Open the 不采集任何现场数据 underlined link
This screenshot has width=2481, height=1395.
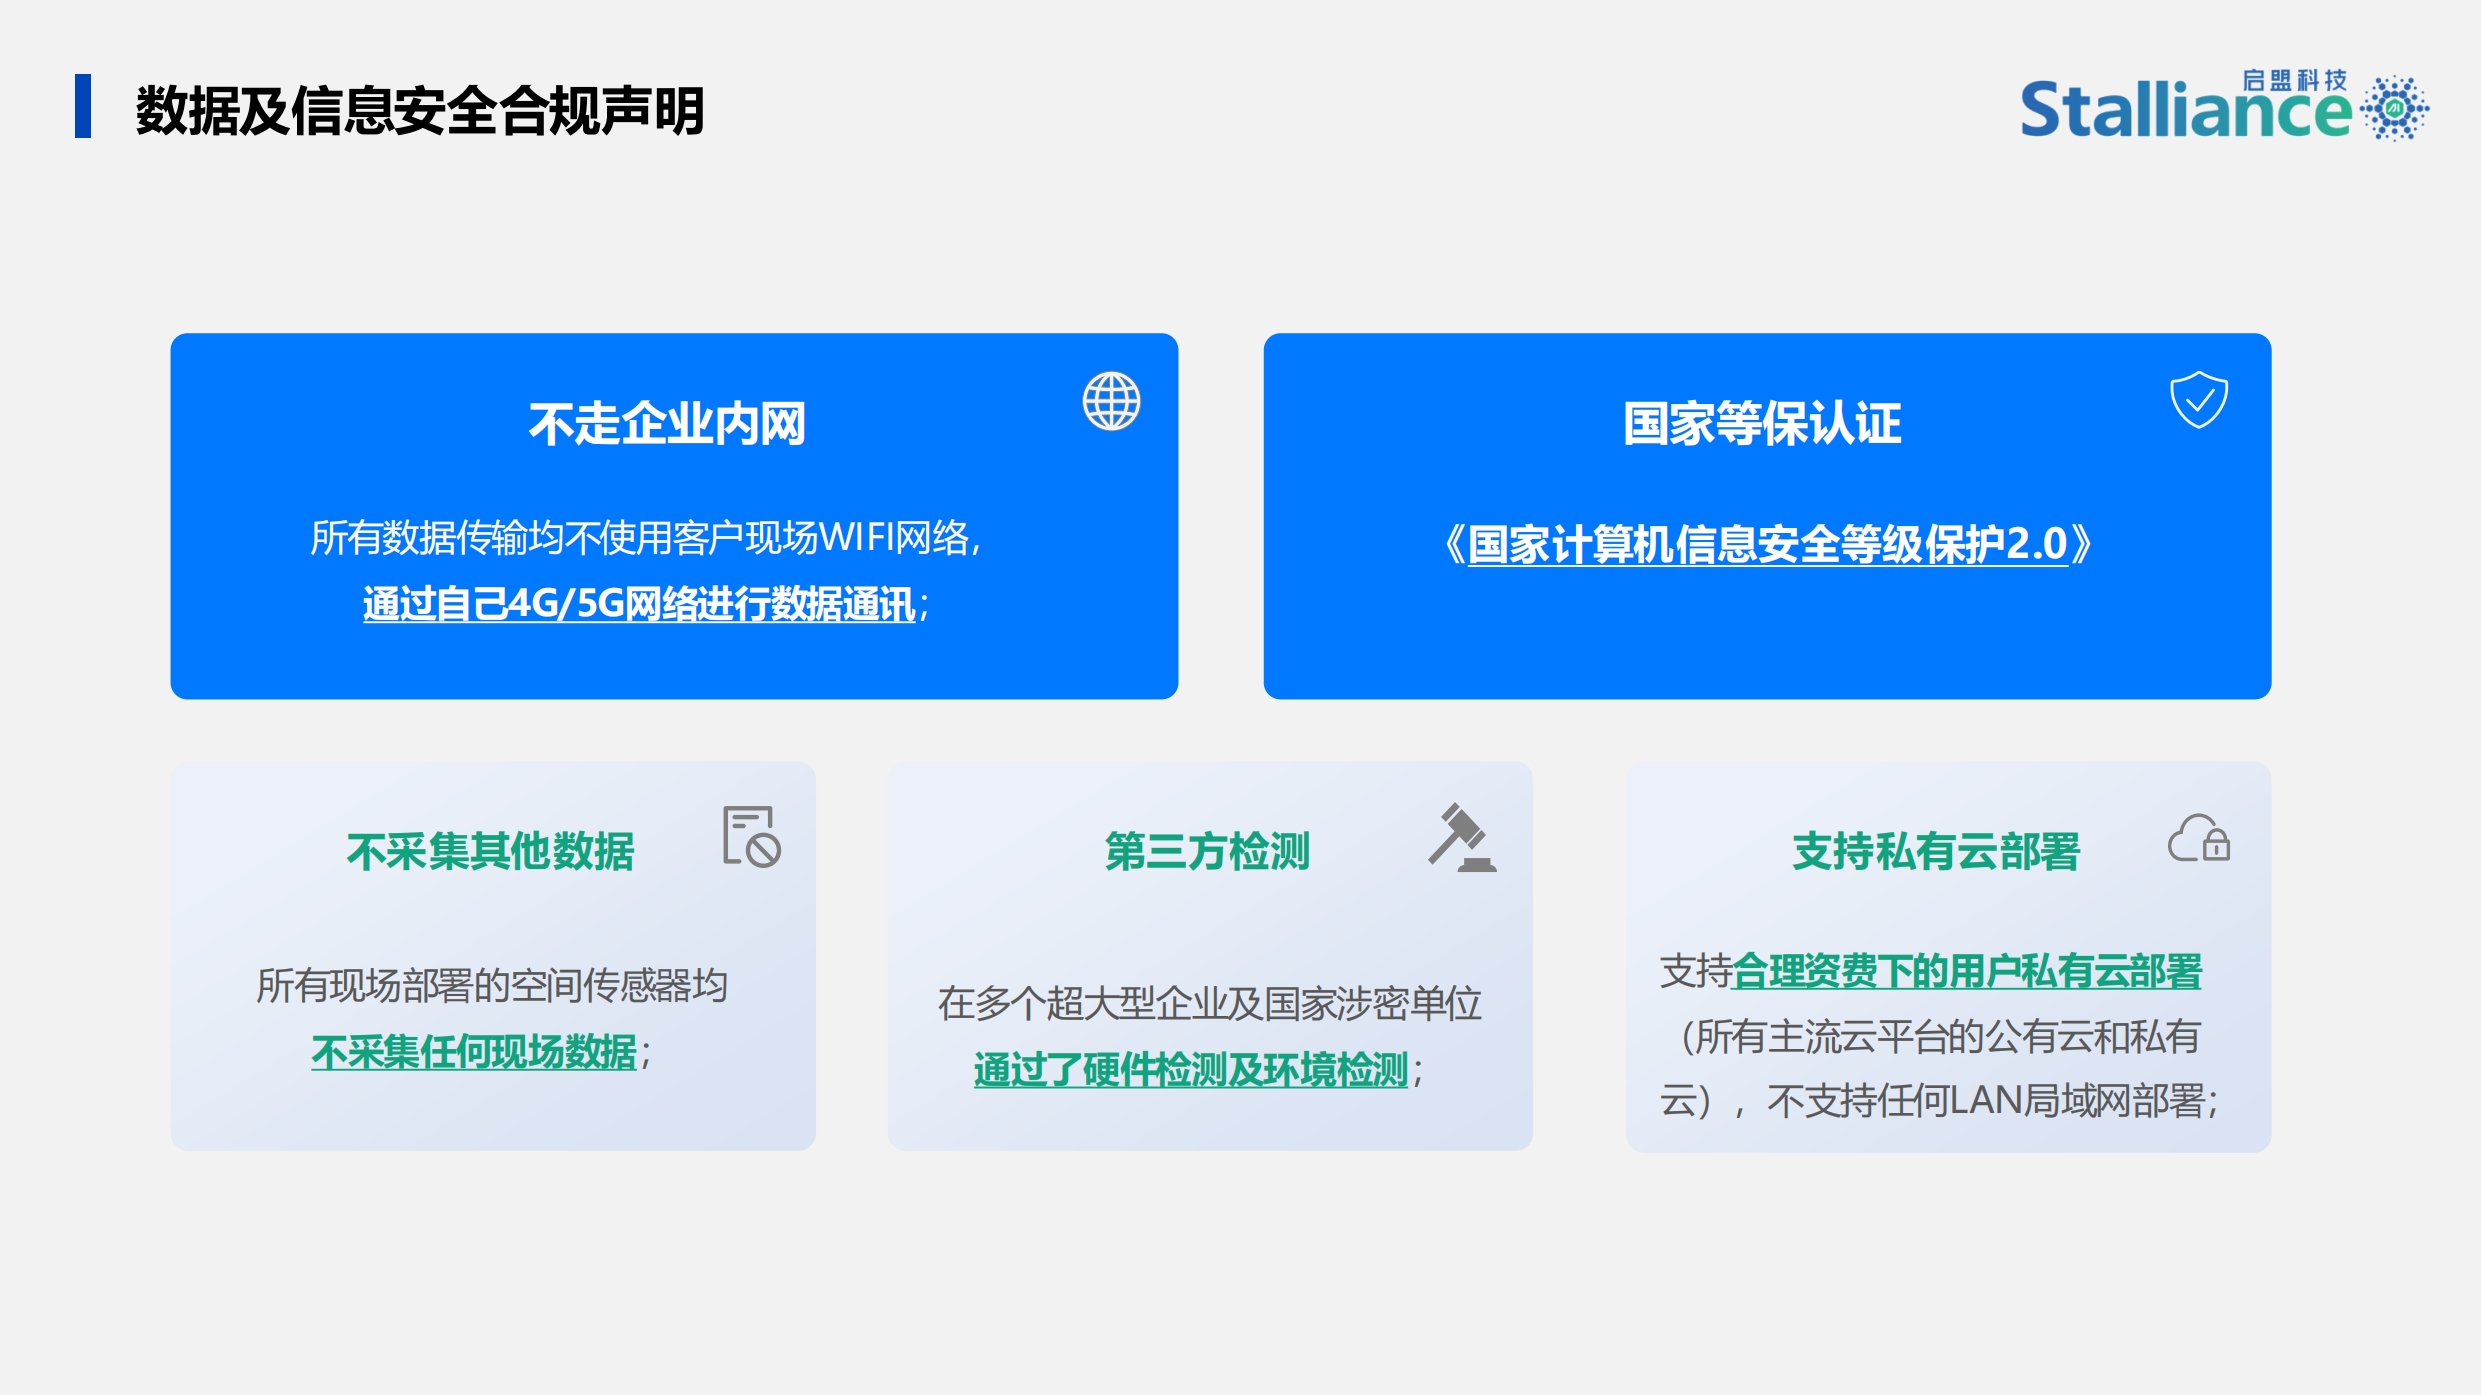click(474, 1052)
